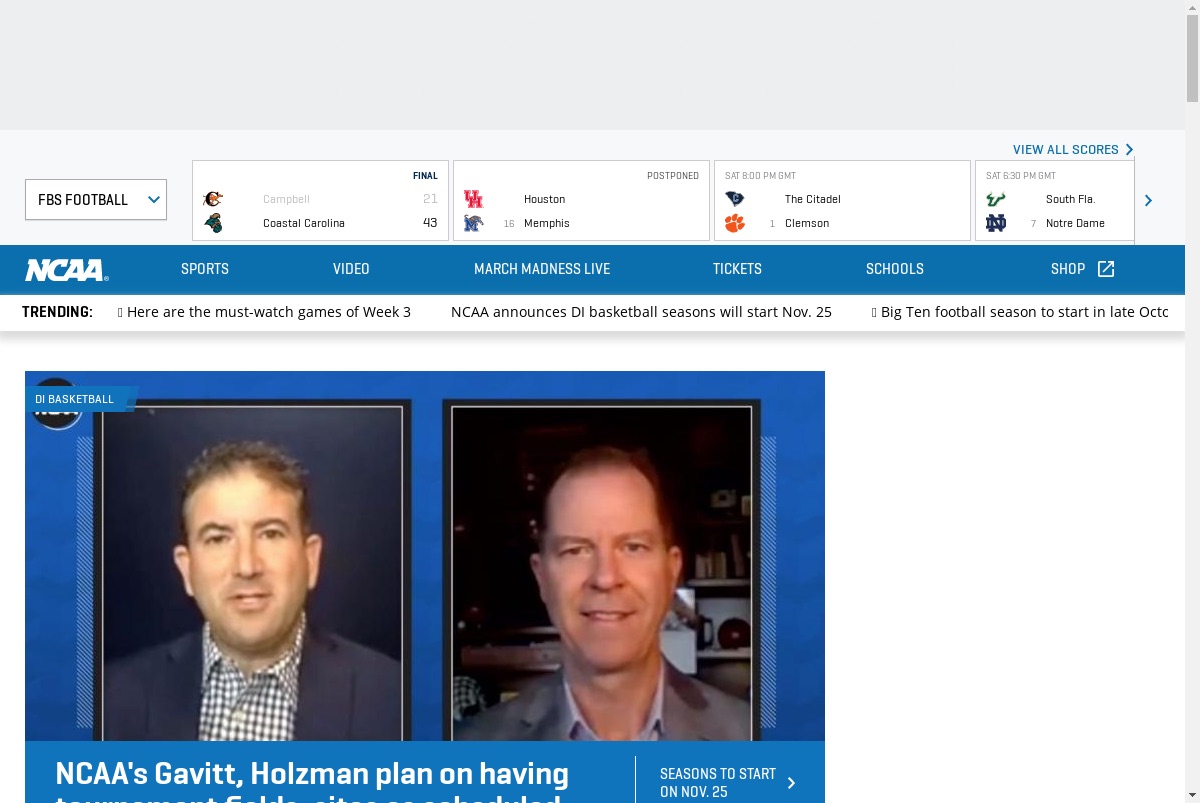Click VIEW ALL SCORES link

(x=1066, y=150)
